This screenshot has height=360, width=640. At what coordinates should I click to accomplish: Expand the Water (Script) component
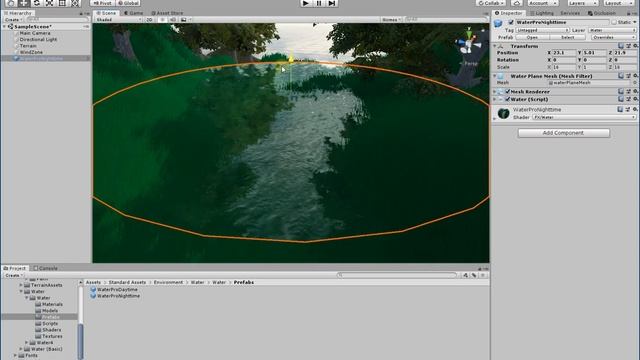coord(495,100)
